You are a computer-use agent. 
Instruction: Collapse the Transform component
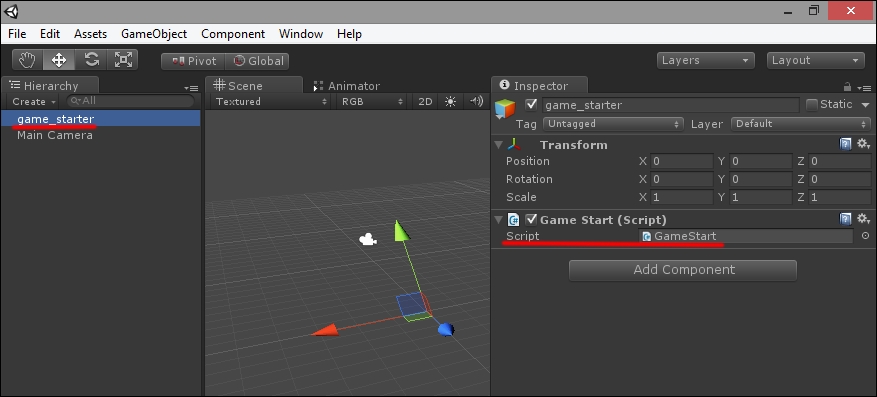tap(498, 145)
